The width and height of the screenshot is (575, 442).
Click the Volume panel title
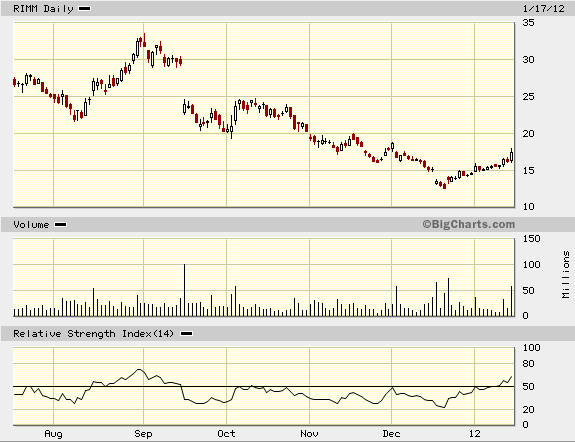tap(31, 224)
